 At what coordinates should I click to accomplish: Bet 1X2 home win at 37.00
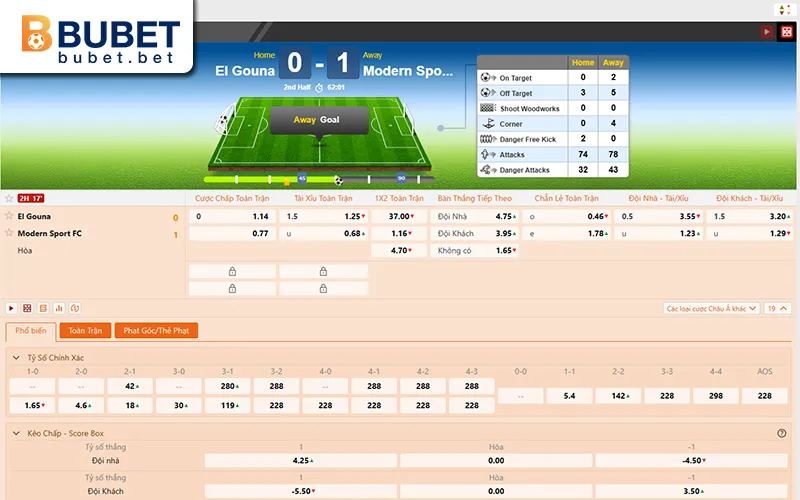pyautogui.click(x=399, y=216)
